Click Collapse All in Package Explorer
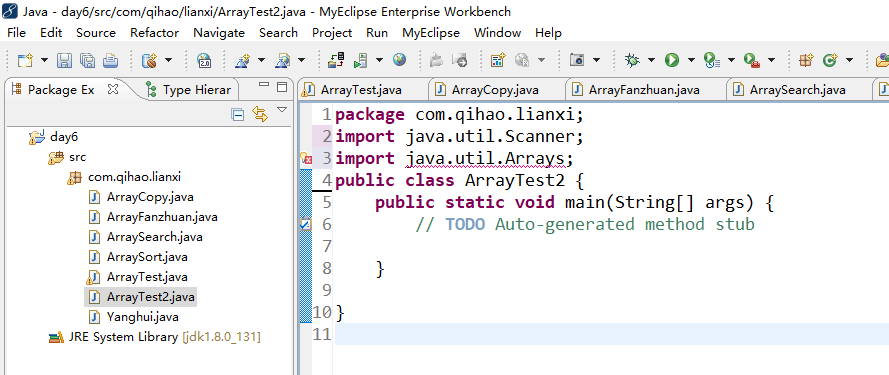The image size is (889, 375). [238, 115]
